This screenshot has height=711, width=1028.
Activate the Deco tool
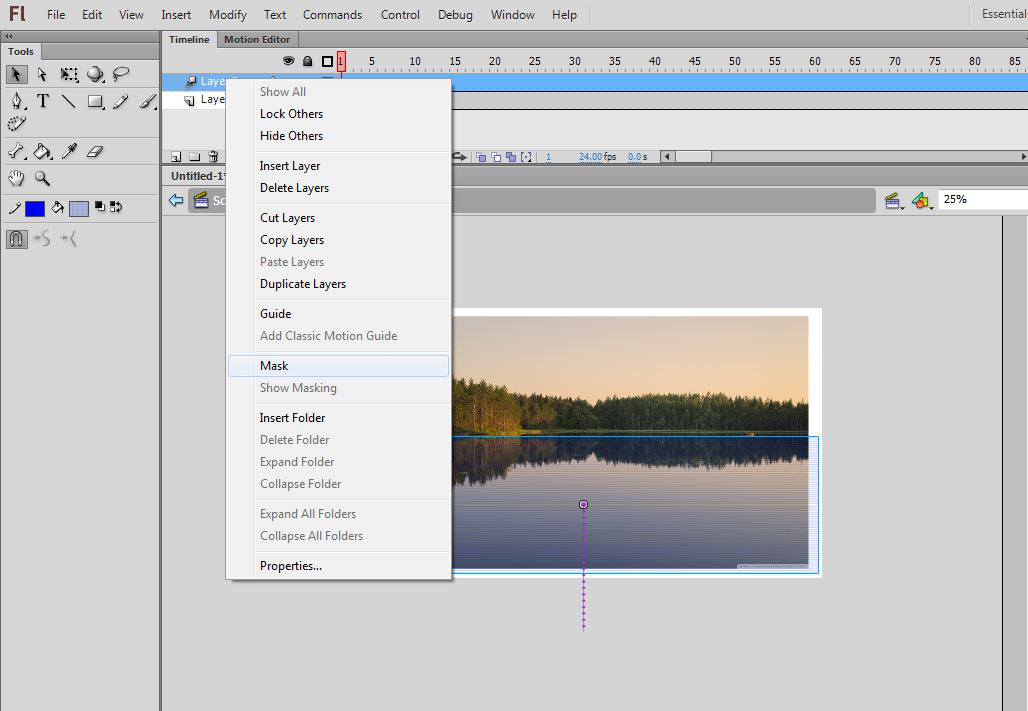pyautogui.click(x=16, y=123)
